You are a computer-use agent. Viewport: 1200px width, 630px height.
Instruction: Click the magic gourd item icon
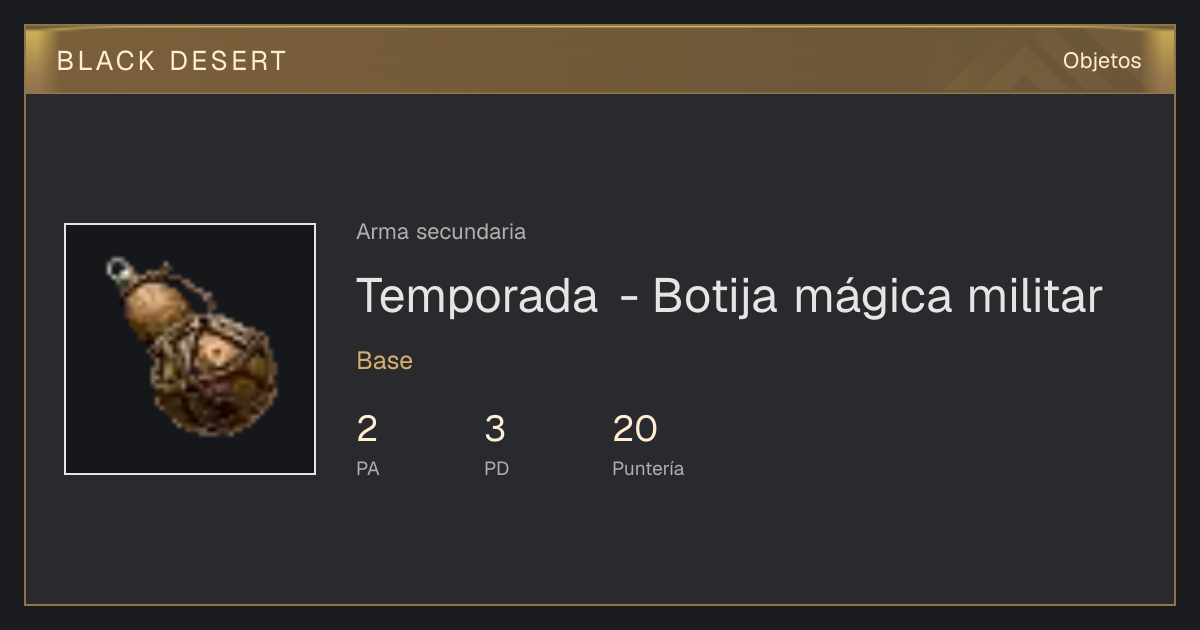point(190,349)
